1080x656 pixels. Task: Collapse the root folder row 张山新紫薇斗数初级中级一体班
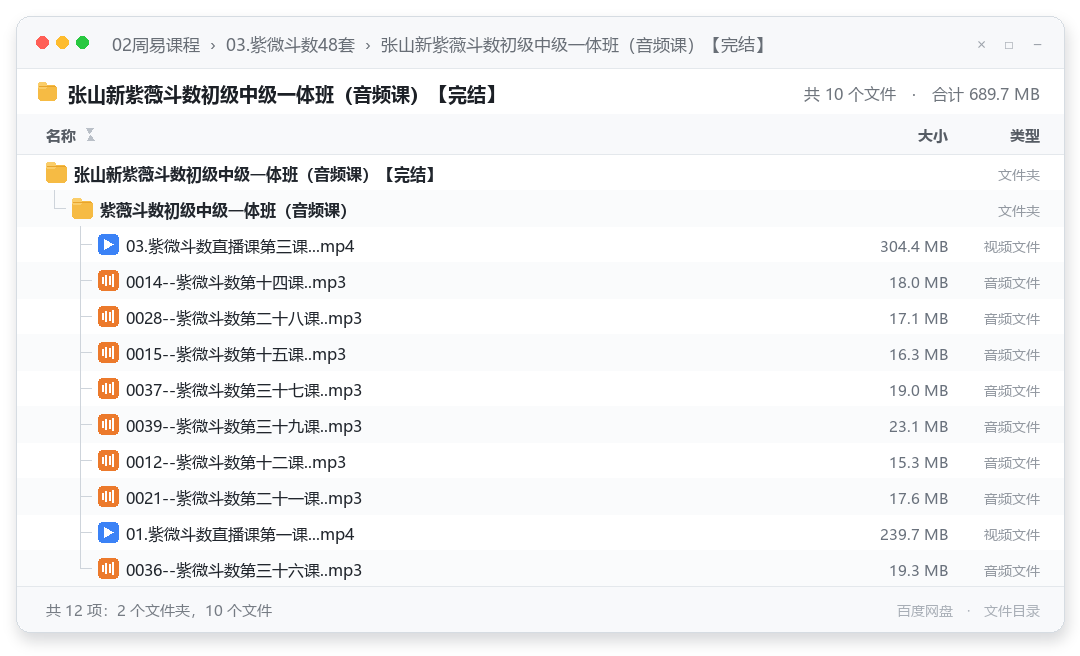click(541, 174)
